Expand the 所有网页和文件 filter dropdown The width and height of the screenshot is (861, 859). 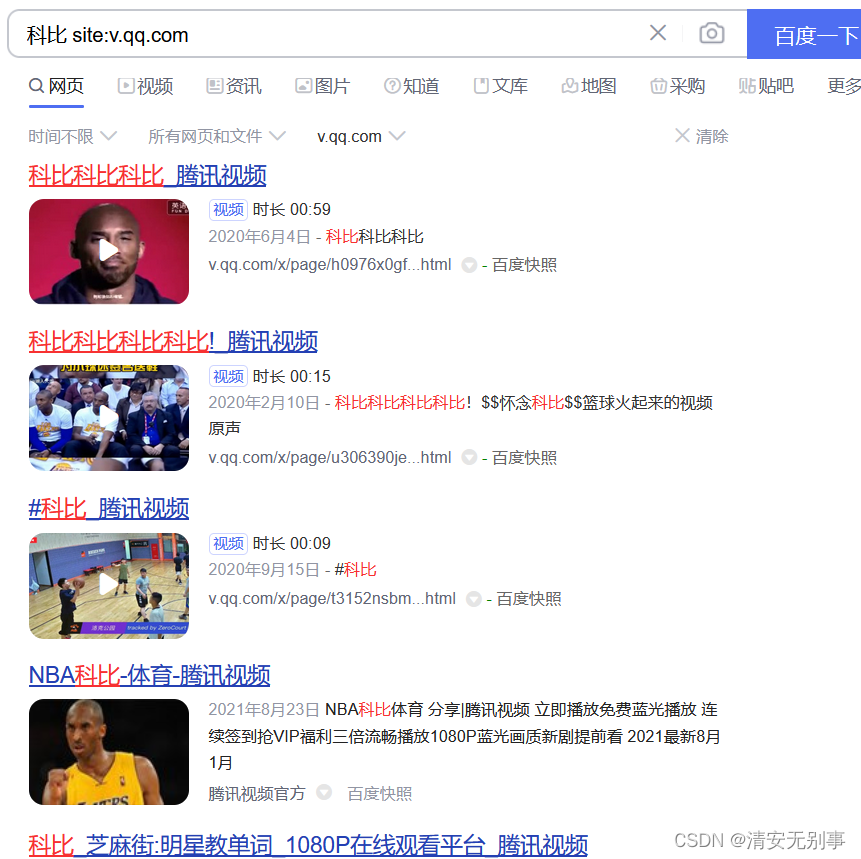[x=217, y=136]
